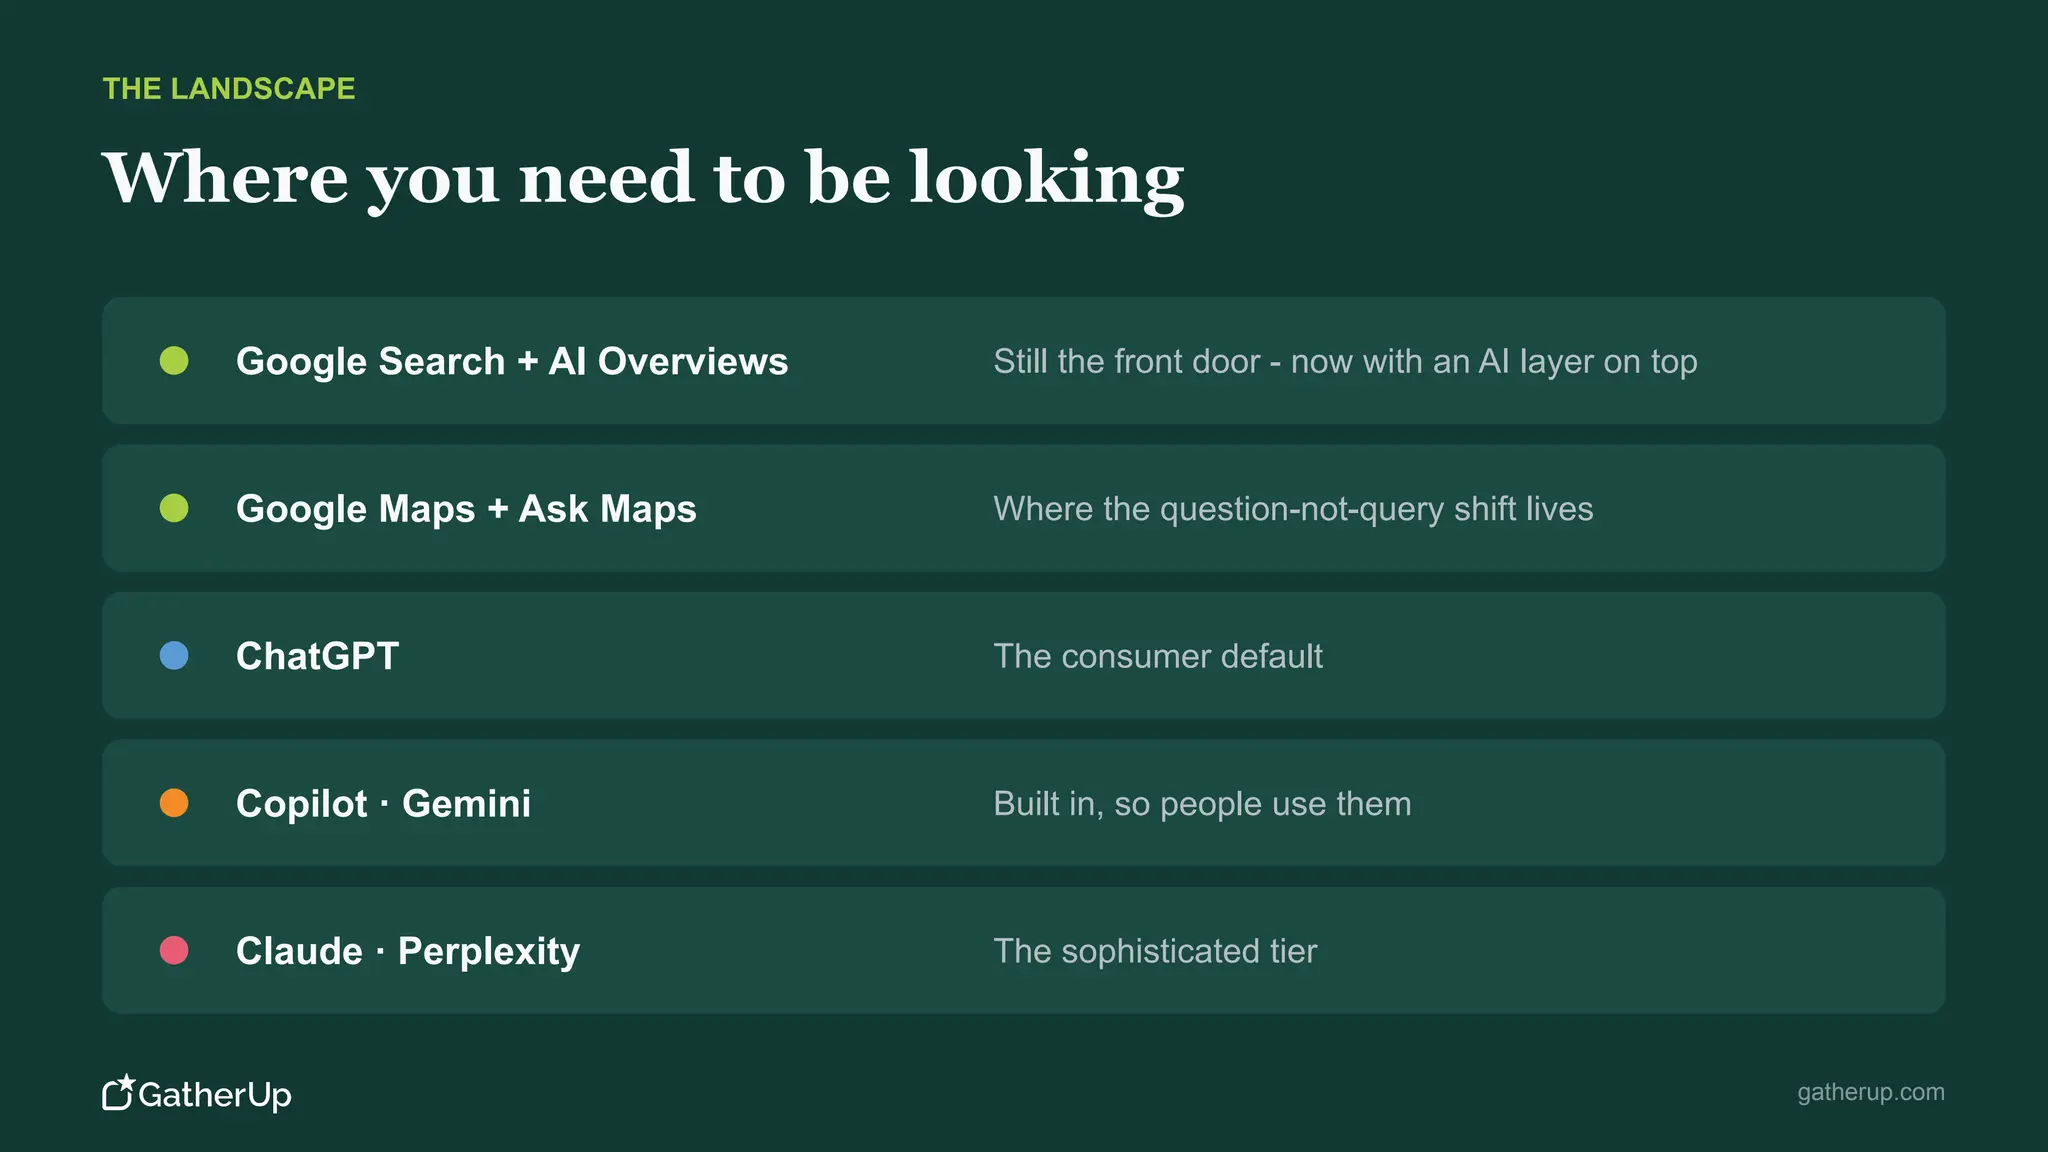Image resolution: width=2048 pixels, height=1152 pixels.
Task: Click the orange dot beside Copilot · Gemini
Action: point(174,803)
